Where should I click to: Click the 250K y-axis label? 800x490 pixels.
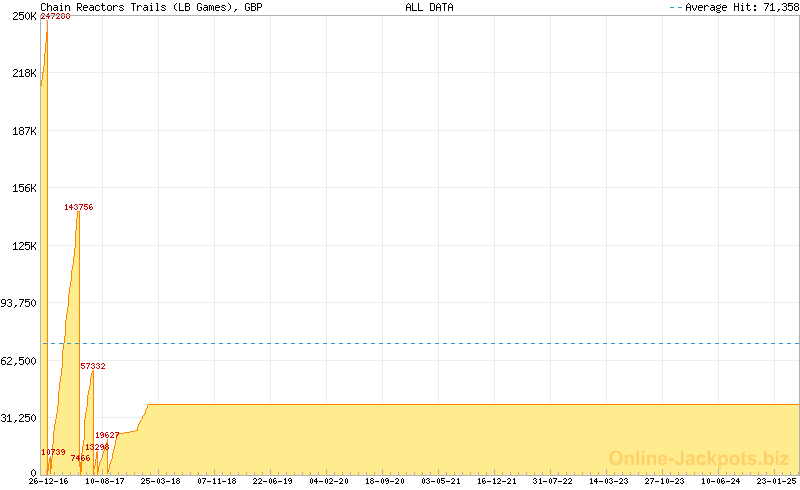24,17
